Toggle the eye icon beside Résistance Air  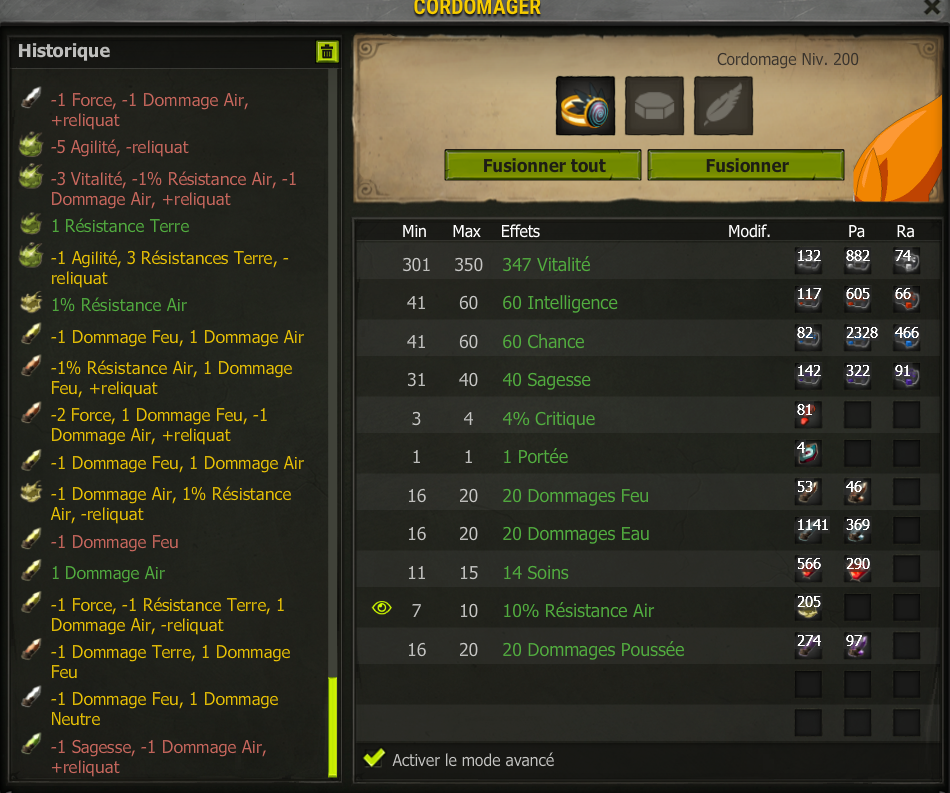(382, 608)
